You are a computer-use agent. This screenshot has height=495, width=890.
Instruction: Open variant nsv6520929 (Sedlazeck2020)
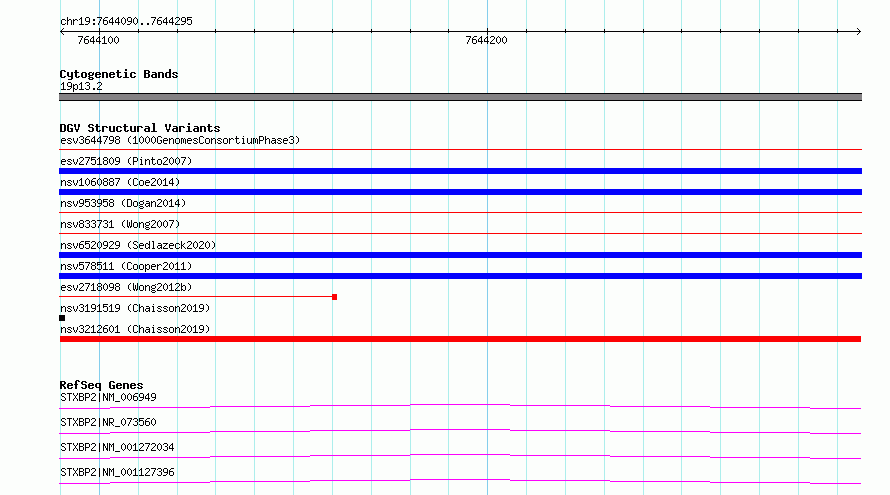pos(138,245)
